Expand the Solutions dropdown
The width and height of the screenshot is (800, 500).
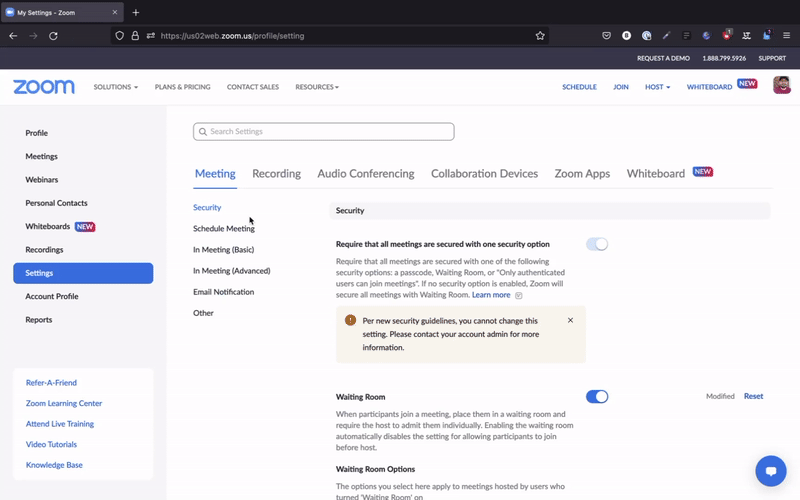coord(116,87)
